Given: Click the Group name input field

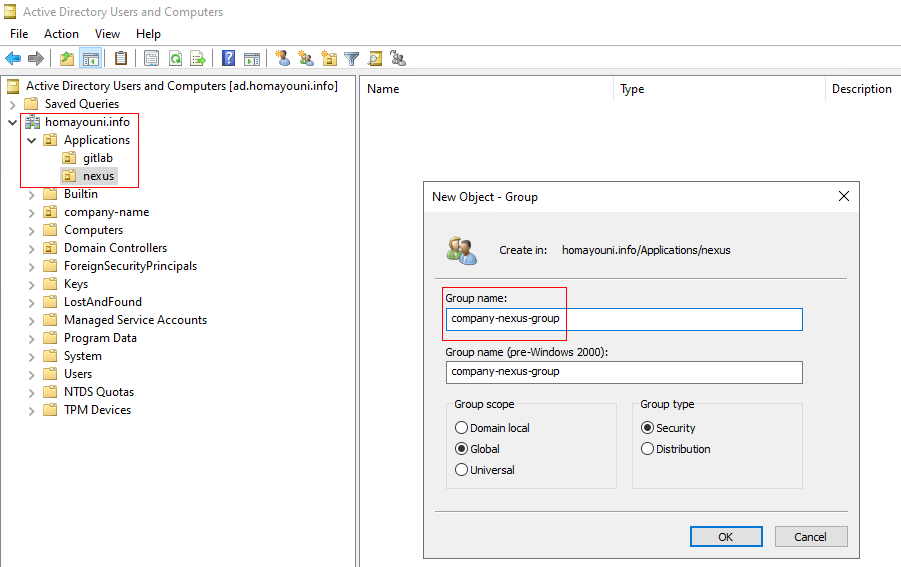Looking at the screenshot, I should point(624,319).
